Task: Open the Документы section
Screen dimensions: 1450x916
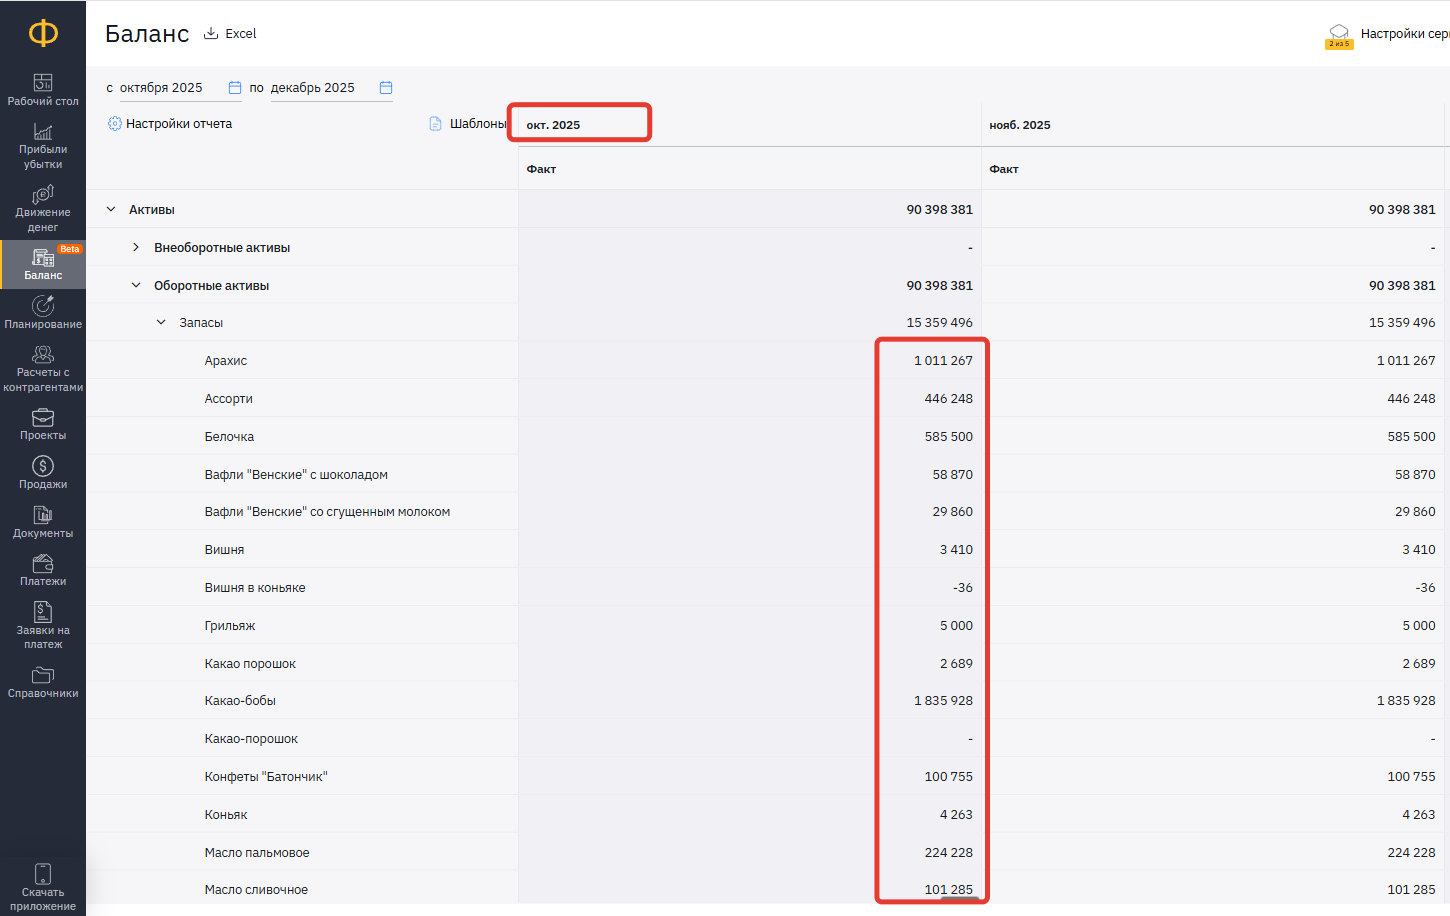Action: pos(43,522)
